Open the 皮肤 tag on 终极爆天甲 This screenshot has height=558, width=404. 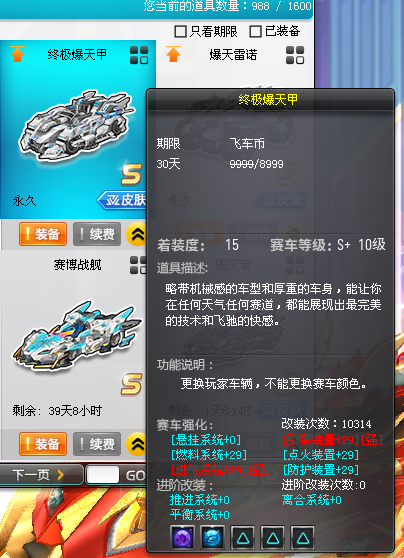(122, 200)
